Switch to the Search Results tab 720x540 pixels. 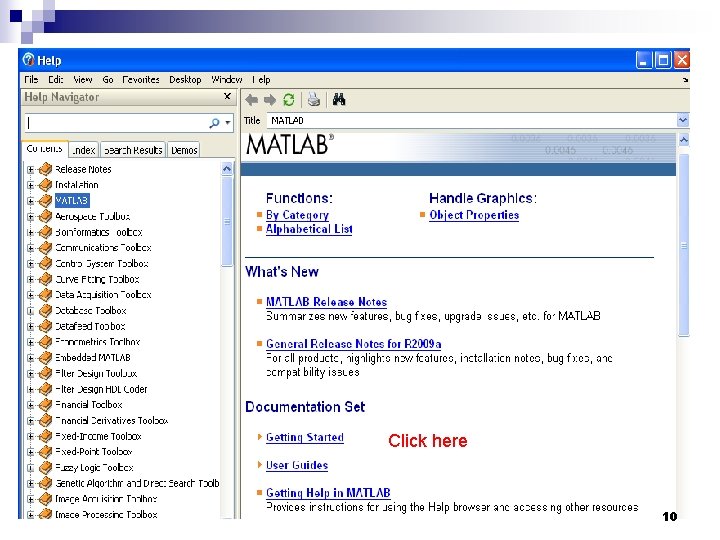[x=133, y=150]
